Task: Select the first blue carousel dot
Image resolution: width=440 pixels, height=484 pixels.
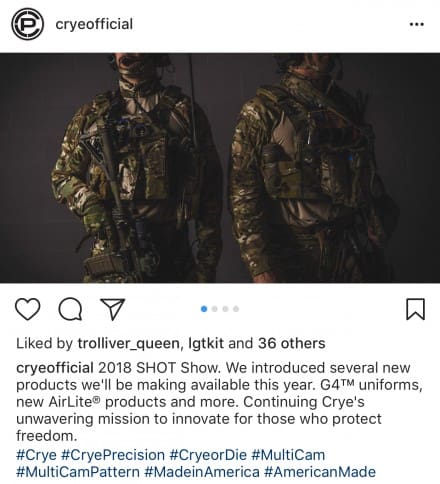Action: click(204, 309)
